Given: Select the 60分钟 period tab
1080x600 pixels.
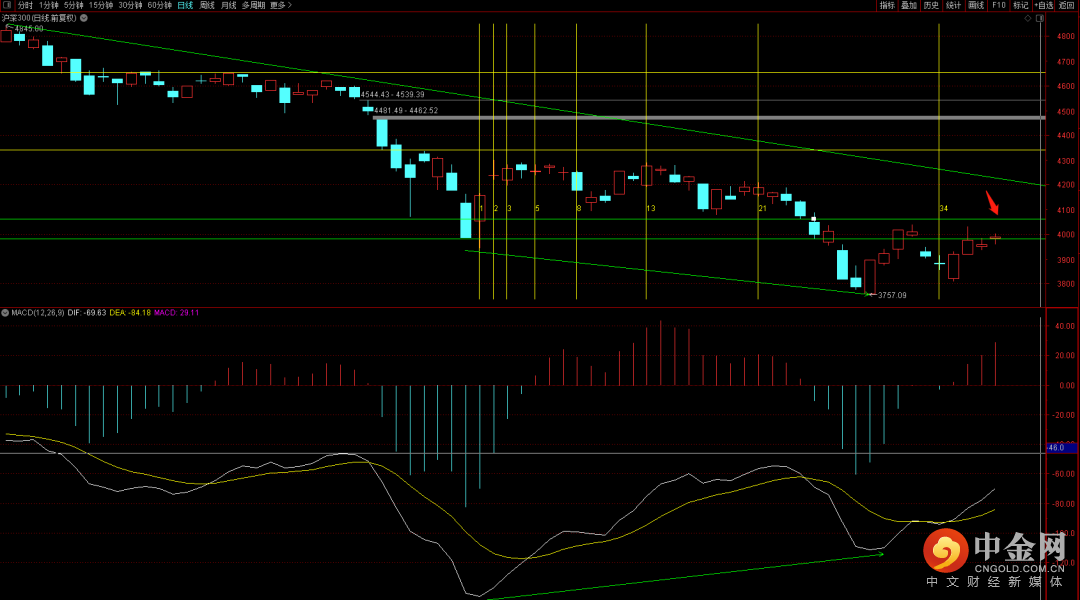Looking at the screenshot, I should point(160,5).
